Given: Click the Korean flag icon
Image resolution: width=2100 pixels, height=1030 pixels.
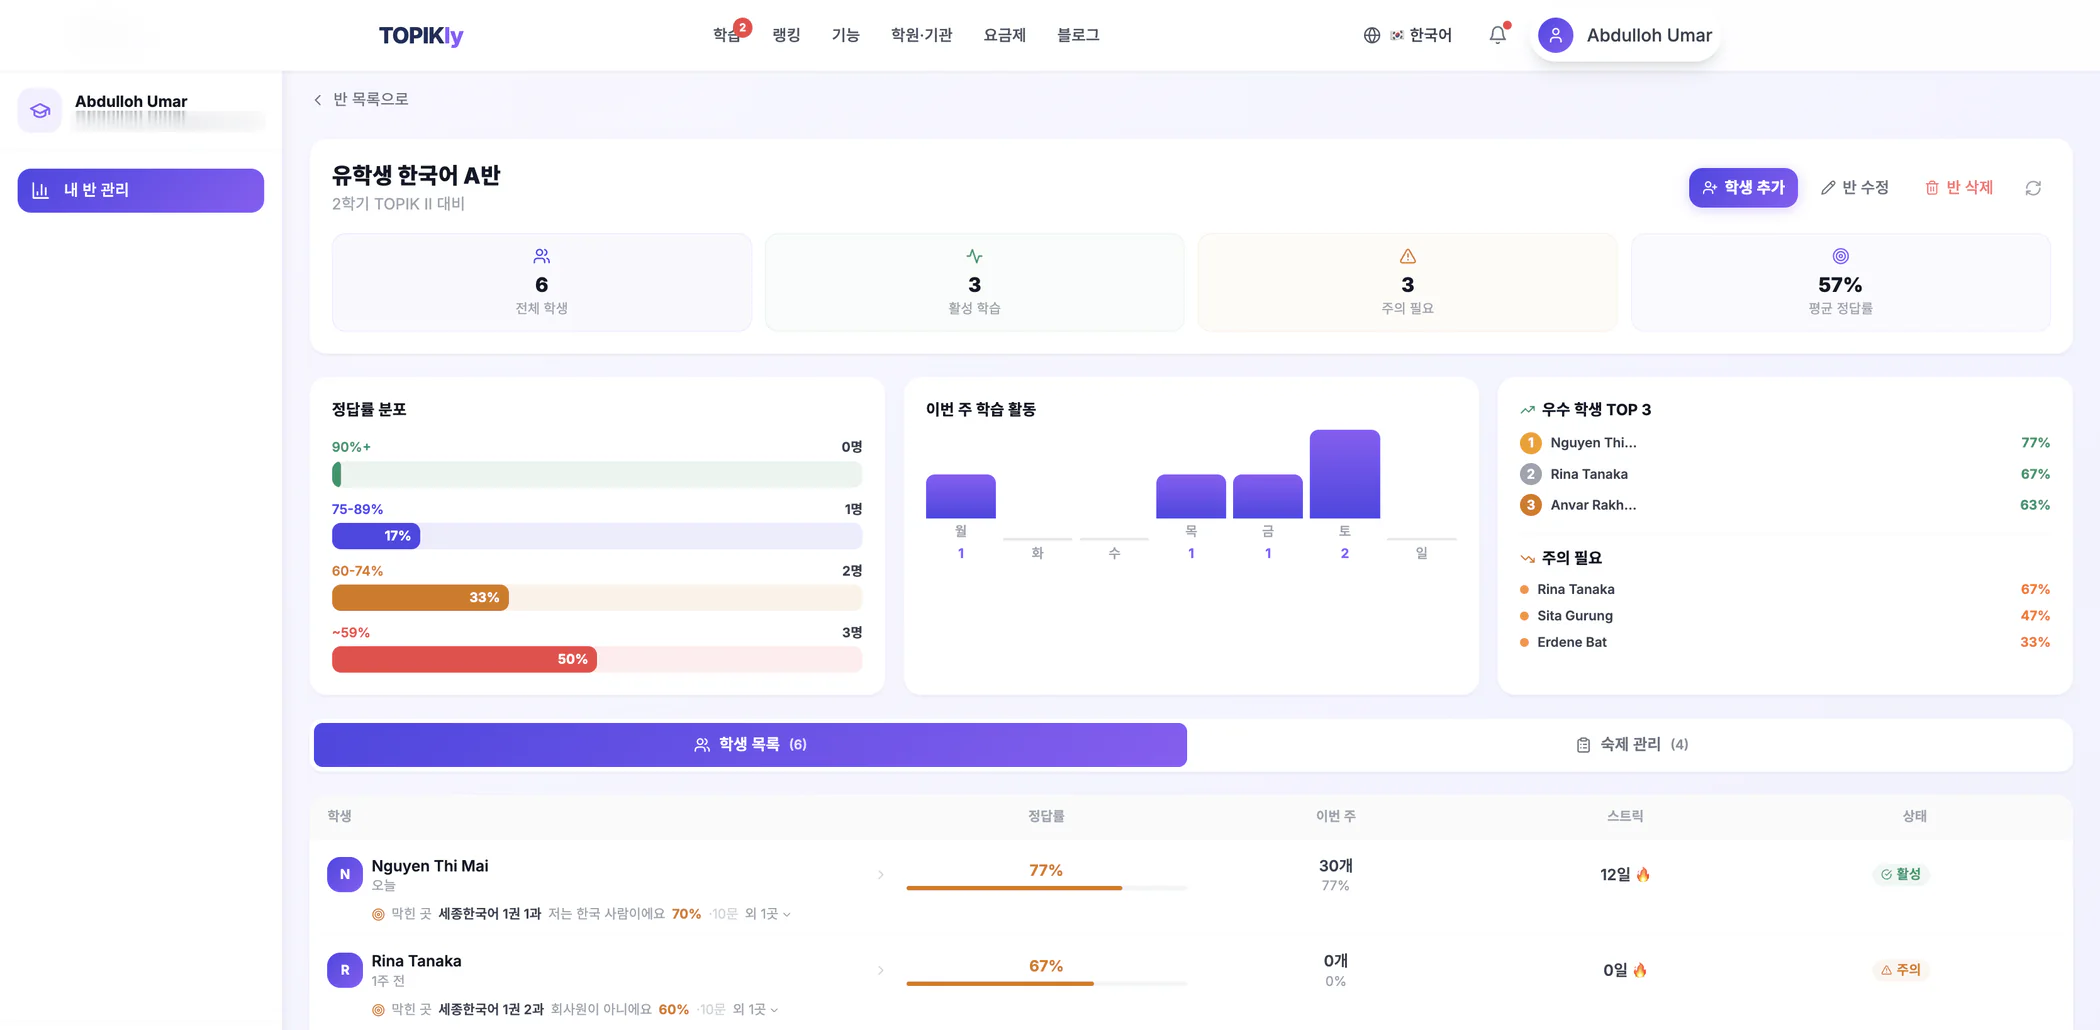Looking at the screenshot, I should point(1397,35).
